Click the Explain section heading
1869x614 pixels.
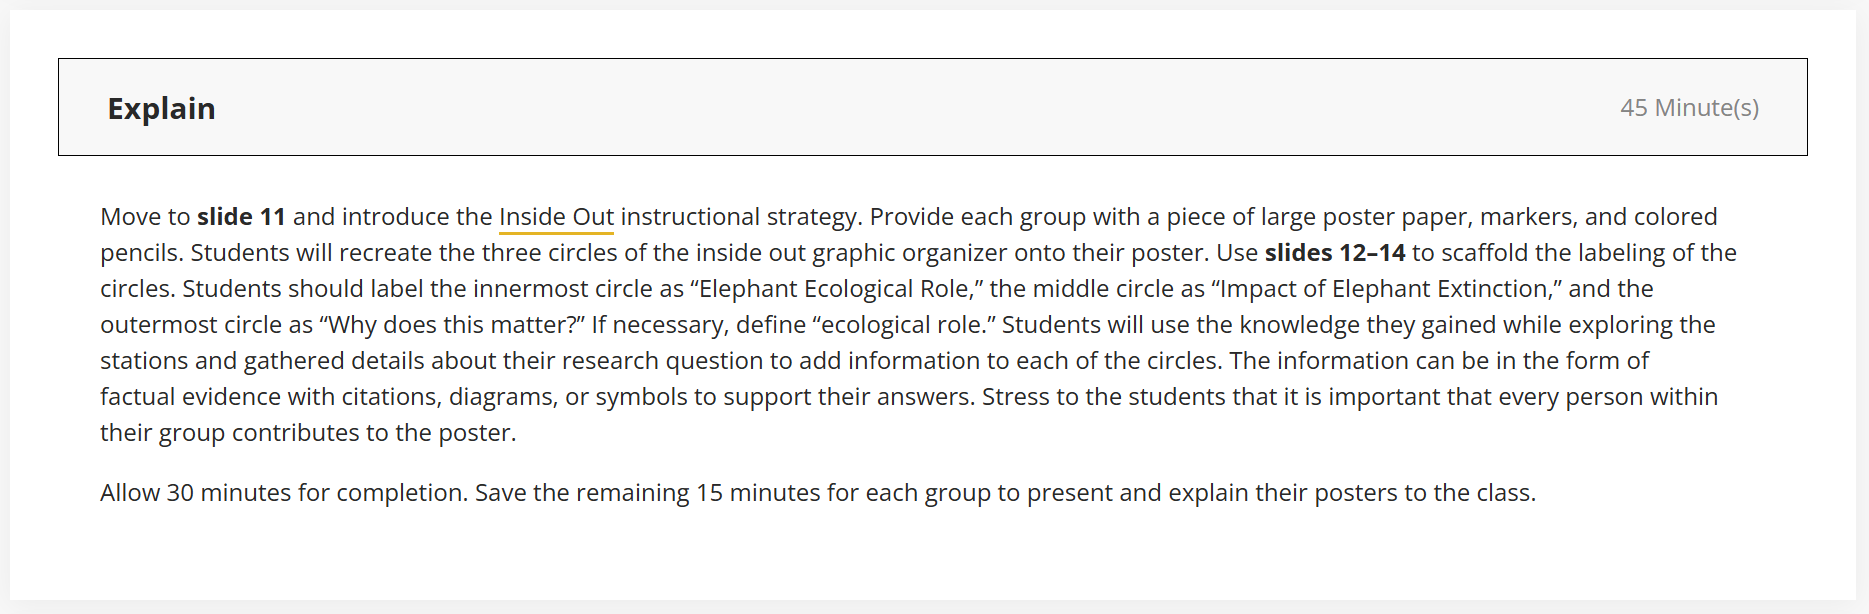click(161, 108)
